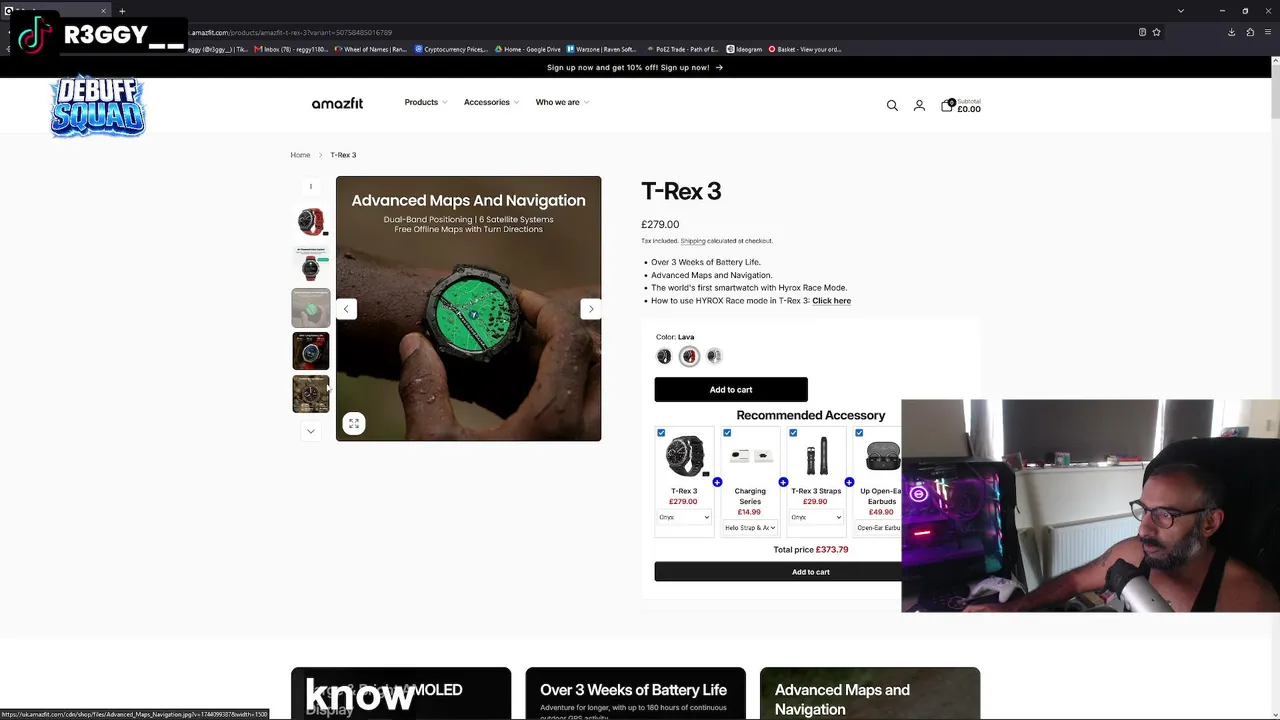Open the HYROX 'Click here' link
This screenshot has width=1280, height=720.
point(831,301)
